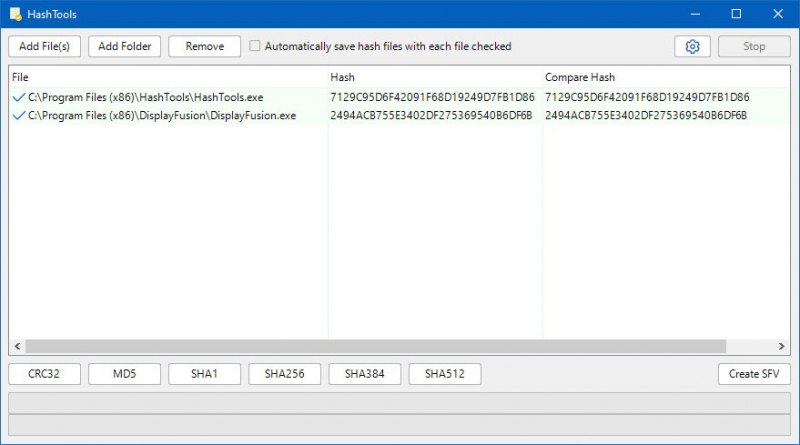Click checkmark icon beside DisplayFusion.exe row

click(18, 115)
